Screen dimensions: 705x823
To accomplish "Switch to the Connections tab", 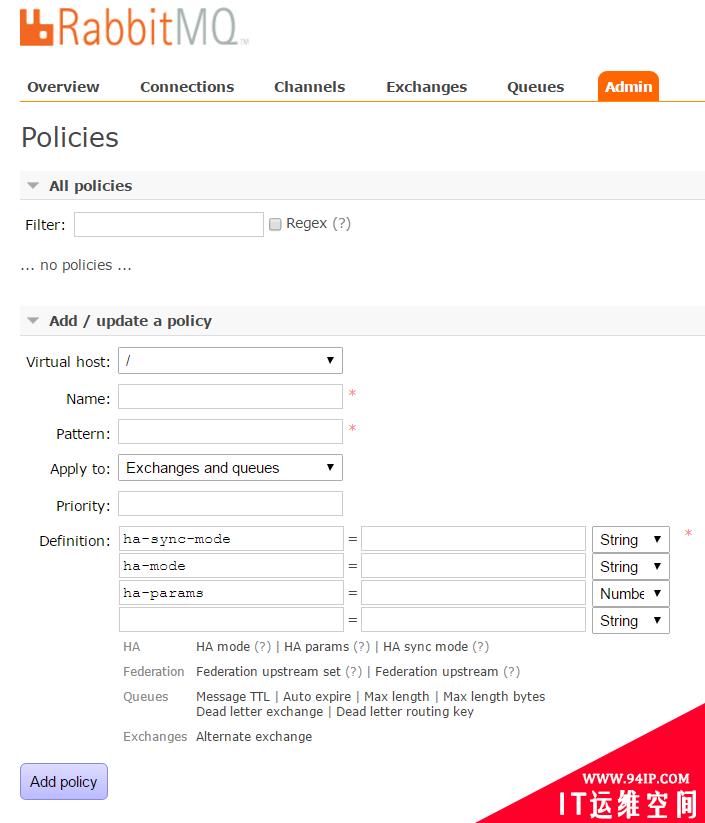I will pyautogui.click(x=187, y=87).
